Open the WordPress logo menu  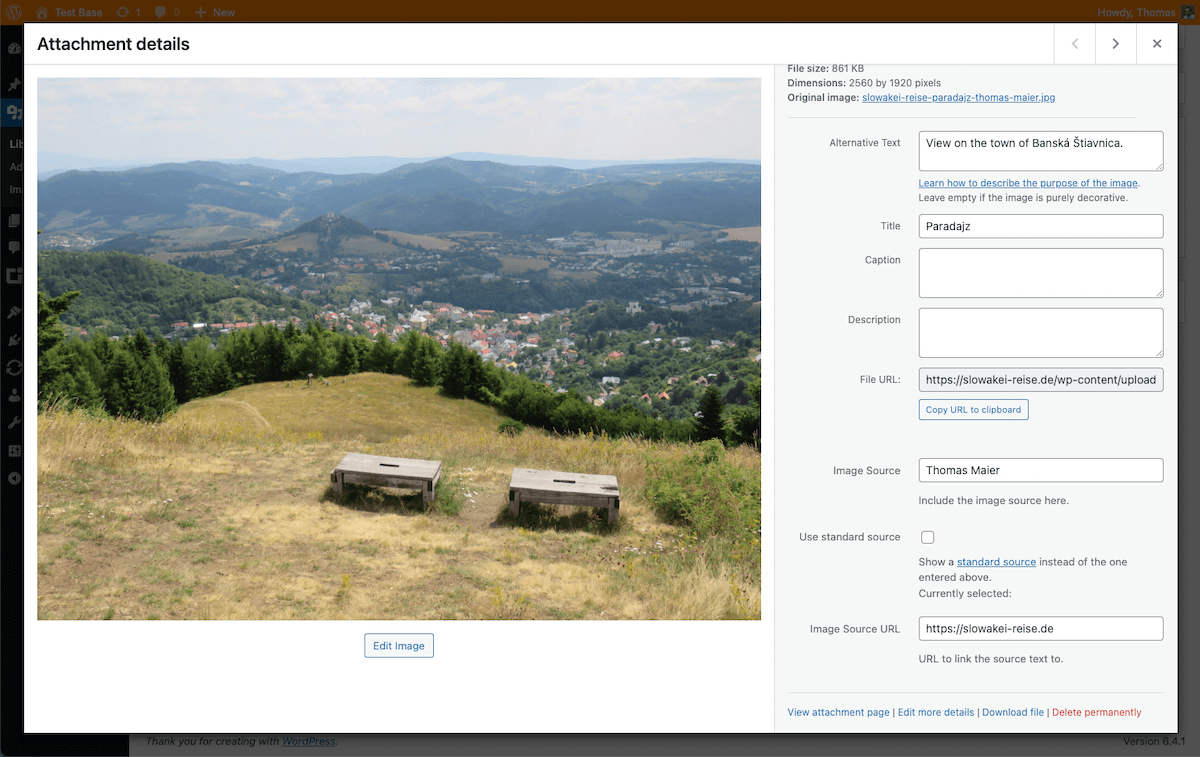click(14, 12)
